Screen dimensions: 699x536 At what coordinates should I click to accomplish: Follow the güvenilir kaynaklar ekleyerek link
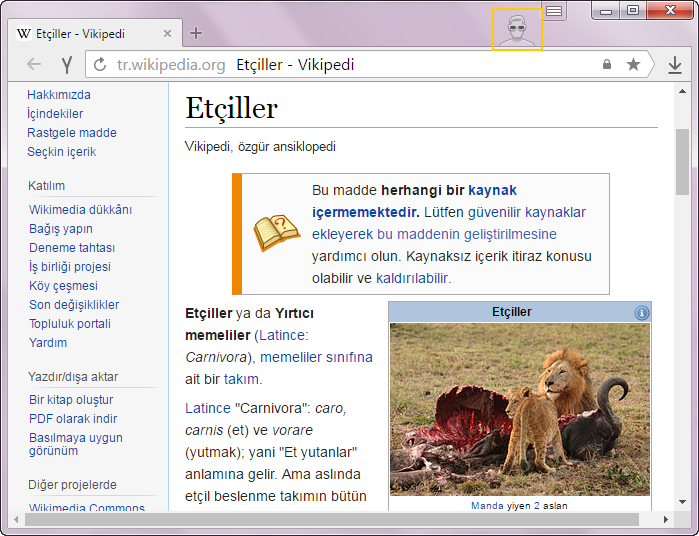click(448, 223)
